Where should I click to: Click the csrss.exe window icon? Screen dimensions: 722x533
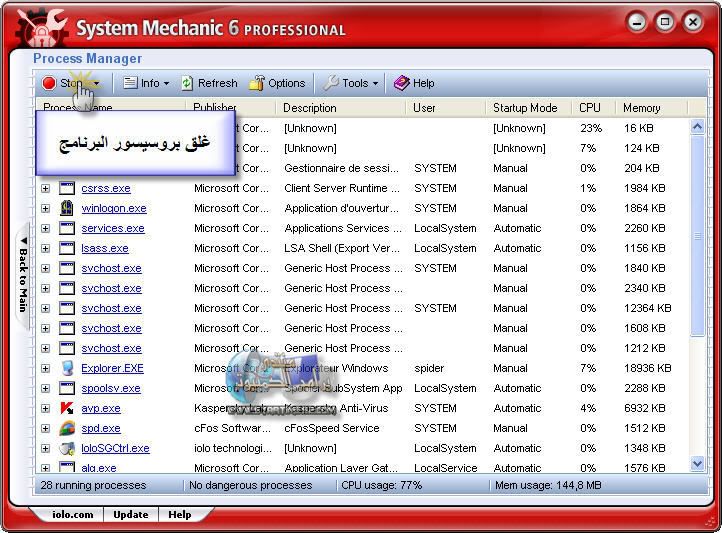tap(67, 188)
